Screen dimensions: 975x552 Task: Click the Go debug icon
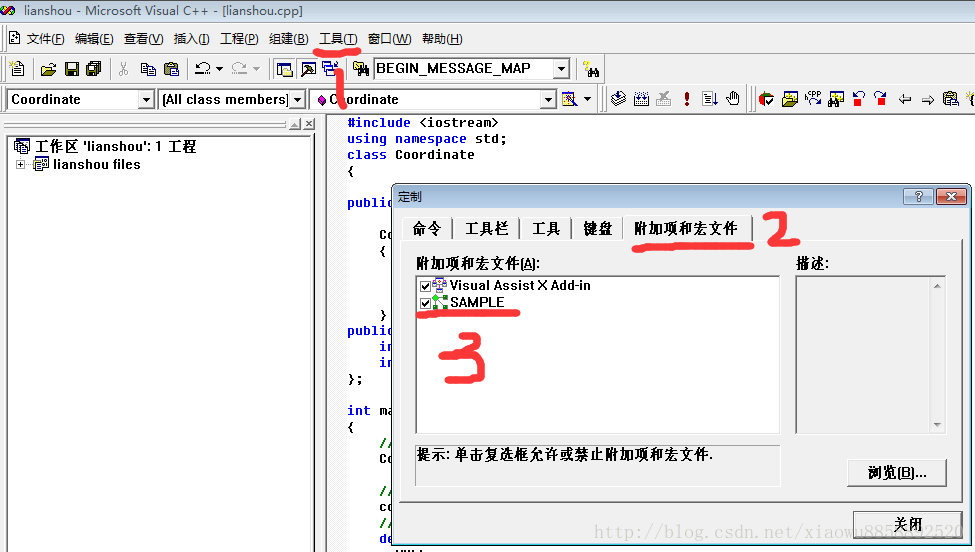coord(709,99)
